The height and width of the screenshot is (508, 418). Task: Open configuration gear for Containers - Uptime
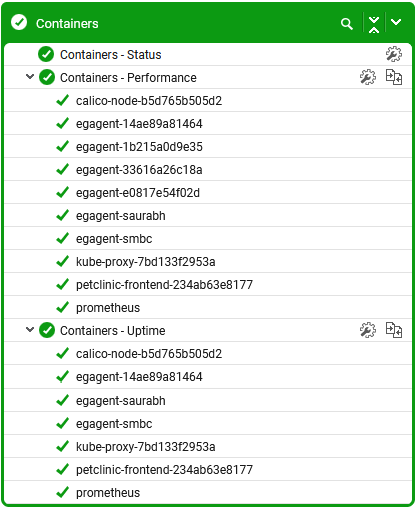tap(368, 330)
